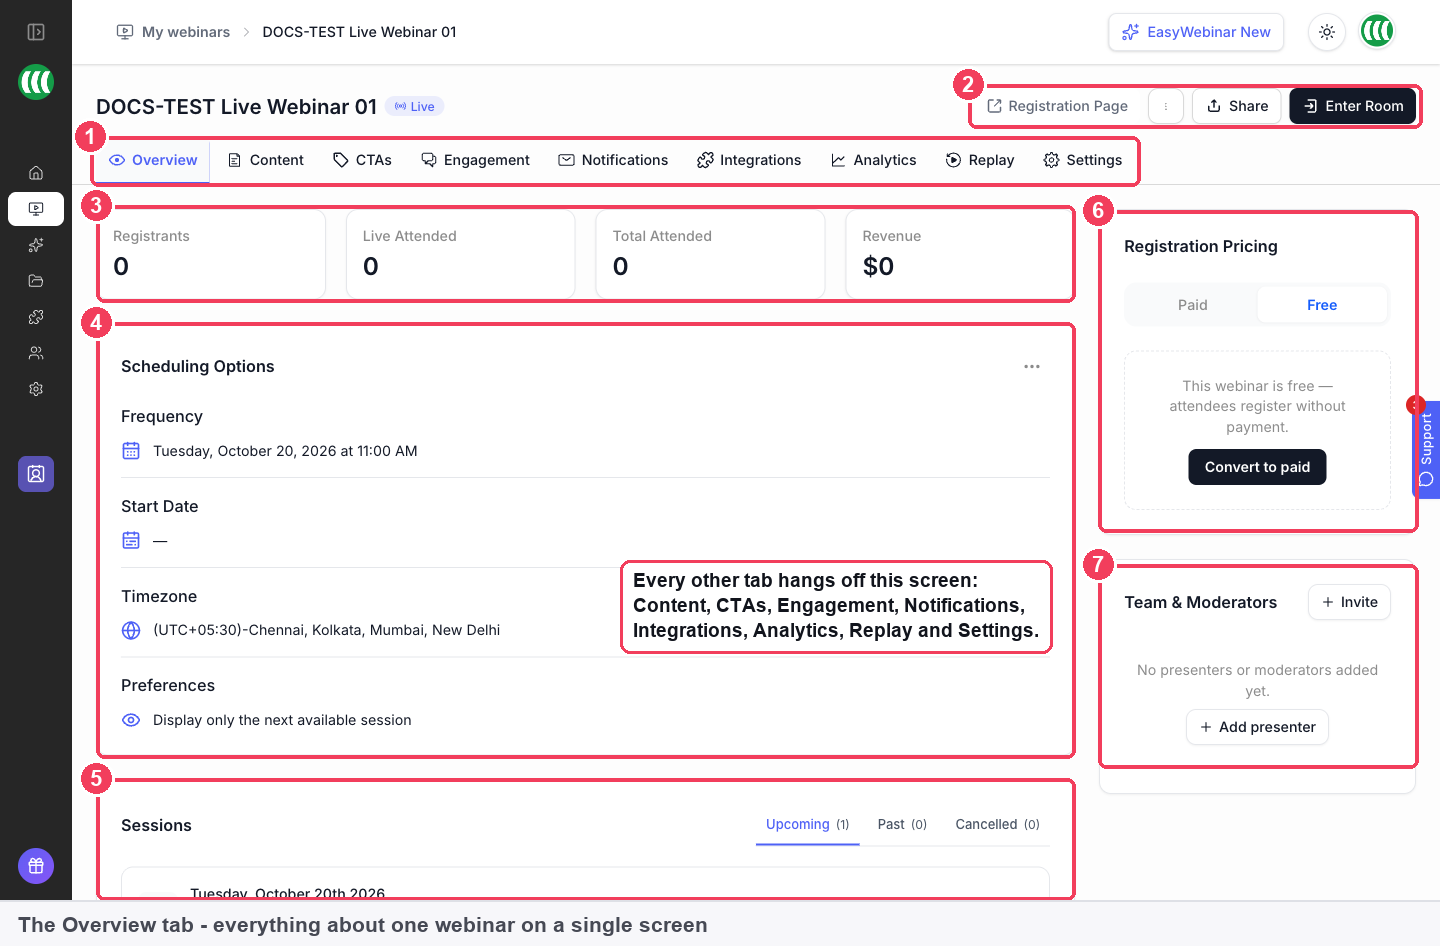The image size is (1440, 946).
Task: Click eye icon in Preferences row
Action: point(131,720)
